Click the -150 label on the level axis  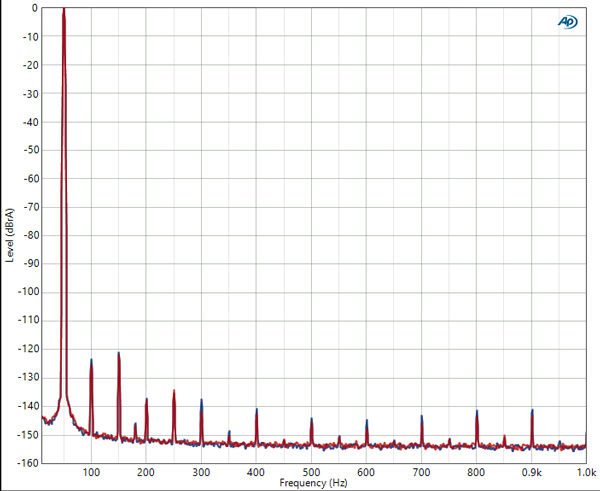coord(28,435)
